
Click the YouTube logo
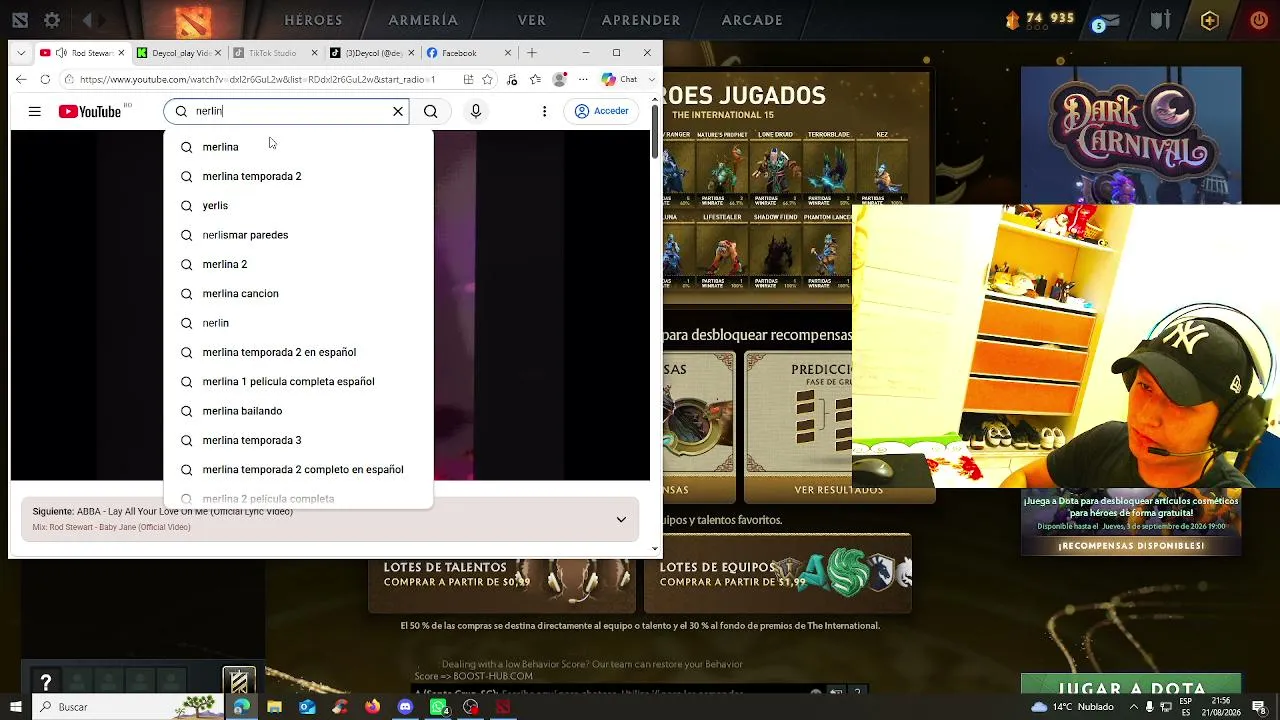[90, 111]
